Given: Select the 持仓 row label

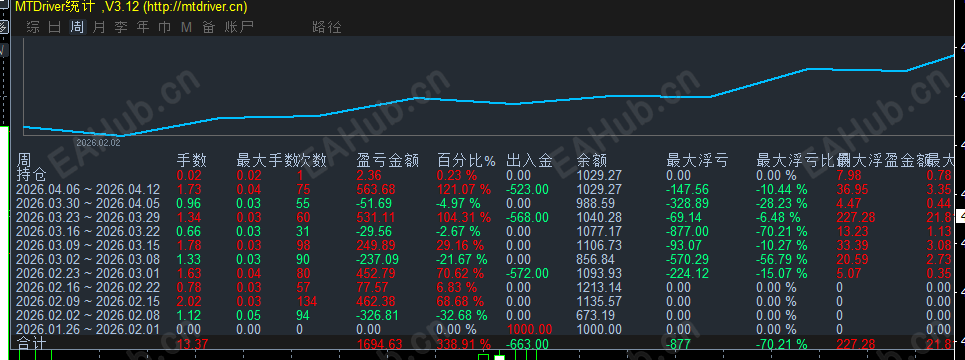Looking at the screenshot, I should tap(31, 175).
